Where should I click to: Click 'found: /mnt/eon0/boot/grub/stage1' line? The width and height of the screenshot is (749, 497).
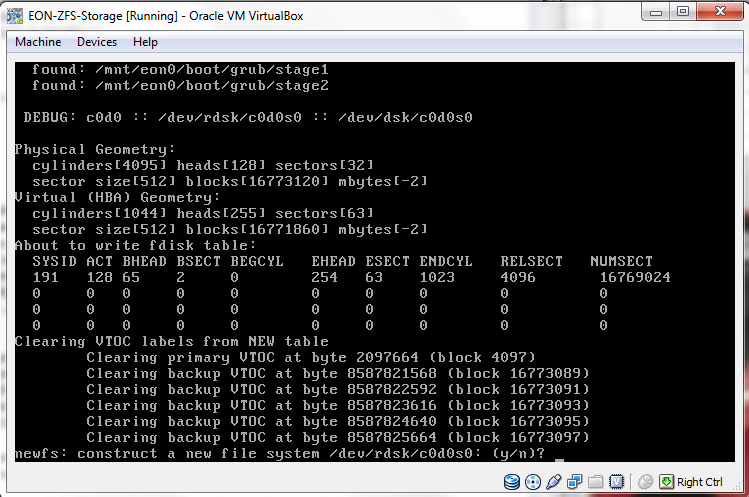pyautogui.click(x=181, y=69)
